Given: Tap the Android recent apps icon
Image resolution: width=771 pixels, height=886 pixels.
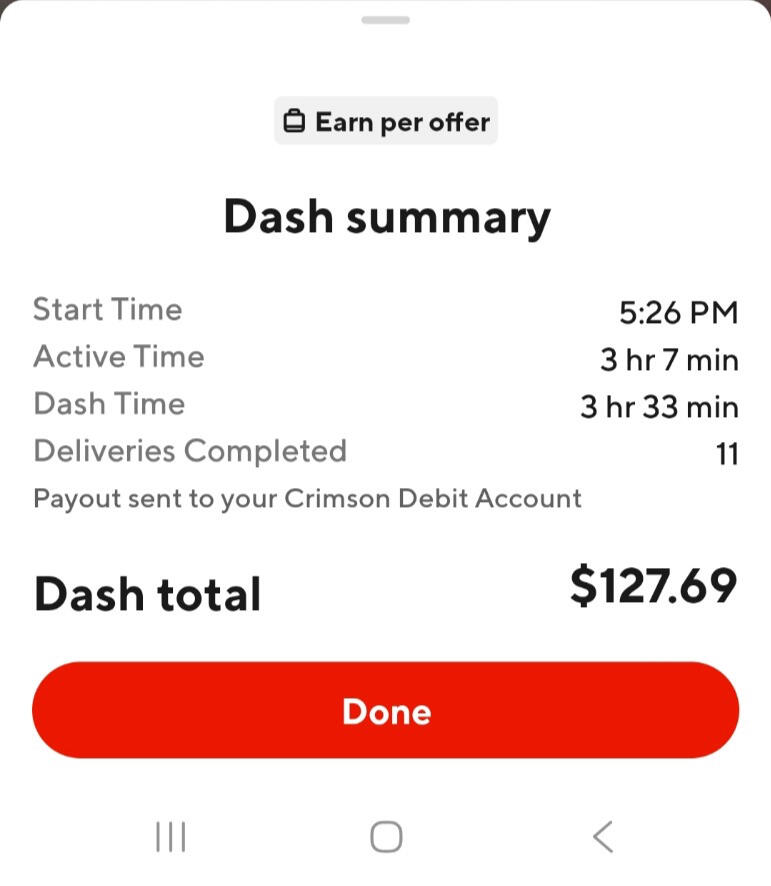Looking at the screenshot, I should pyautogui.click(x=171, y=836).
